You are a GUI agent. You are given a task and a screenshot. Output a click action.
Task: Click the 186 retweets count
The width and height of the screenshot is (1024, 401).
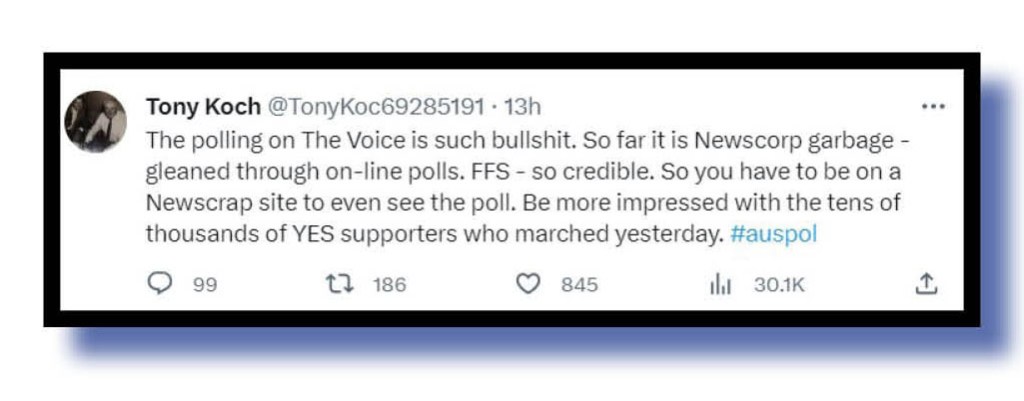(389, 285)
